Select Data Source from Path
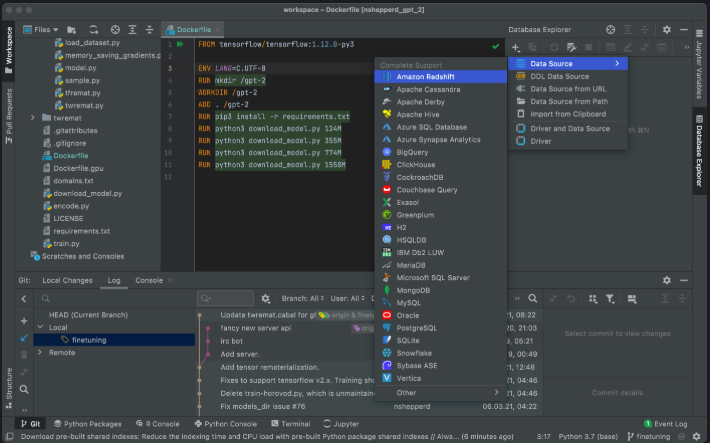Screen dimensions: 710x443 [x=568, y=101]
